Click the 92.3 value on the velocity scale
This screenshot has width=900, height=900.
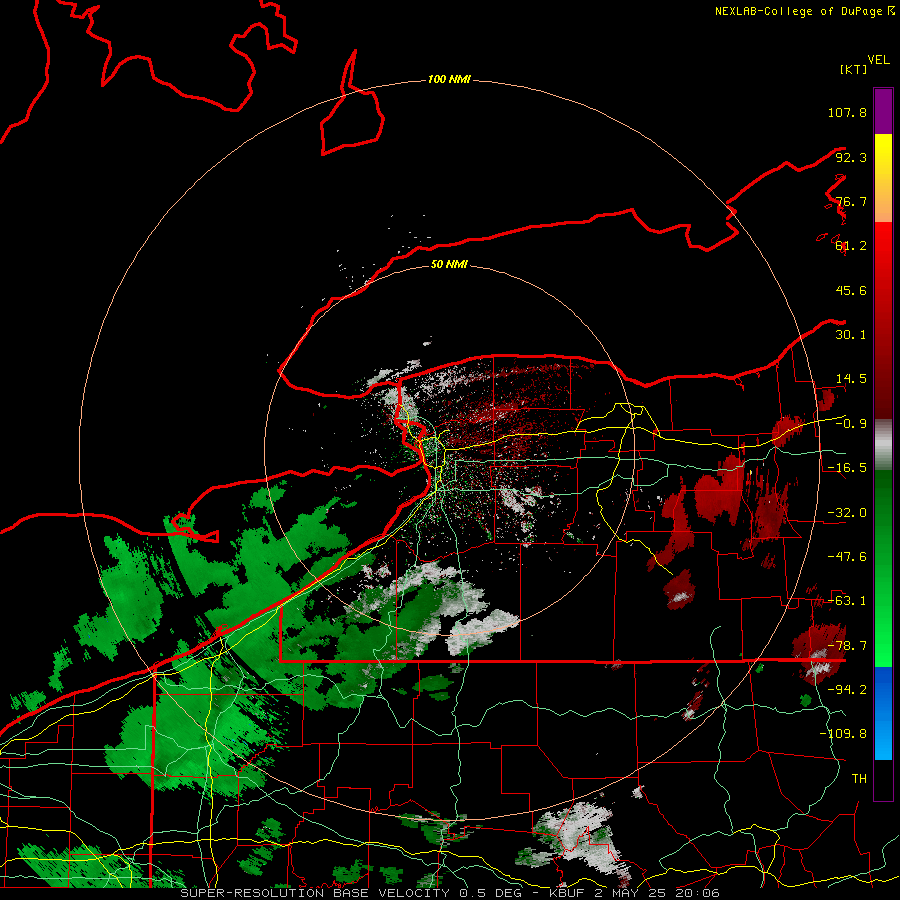pos(851,157)
